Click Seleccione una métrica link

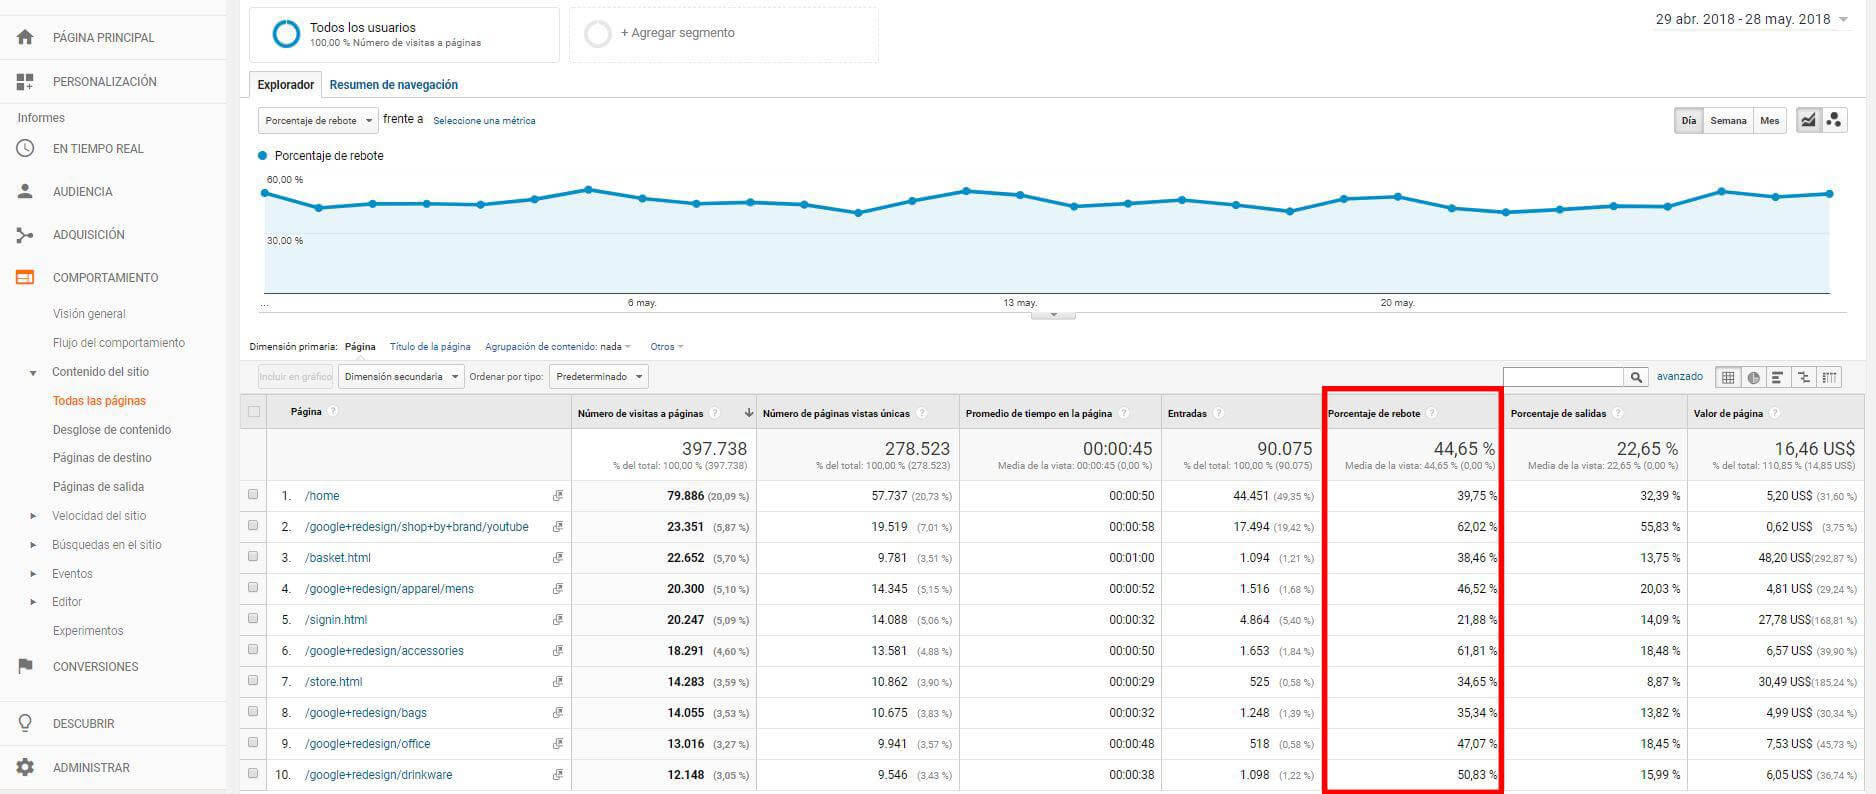484,121
